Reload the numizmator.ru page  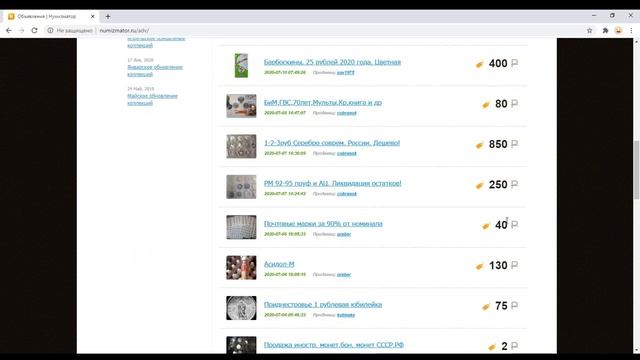[x=34, y=31]
